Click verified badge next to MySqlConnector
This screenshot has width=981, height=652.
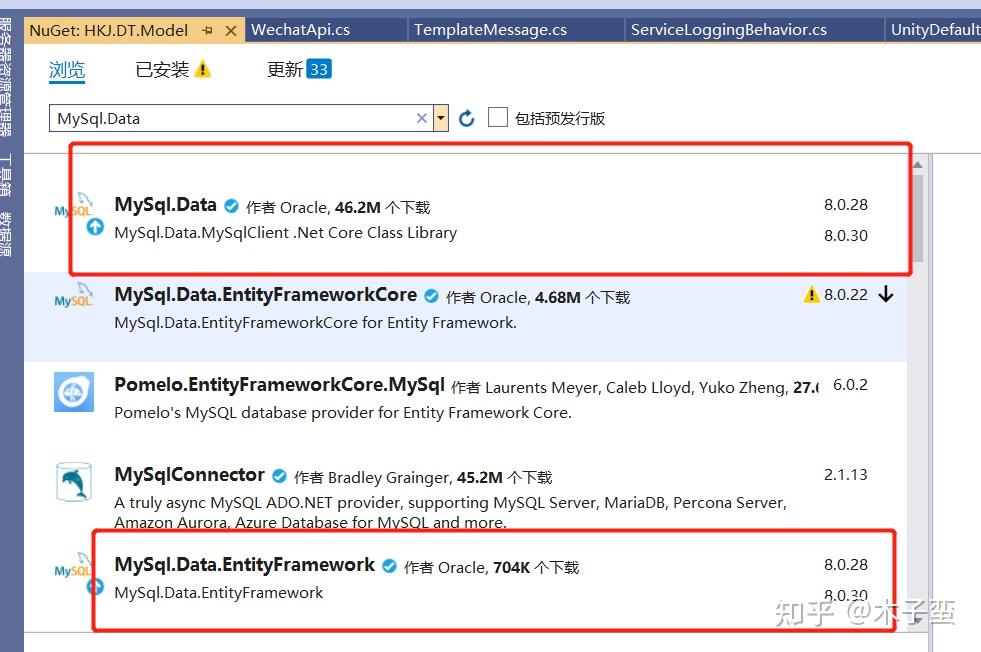coord(279,476)
